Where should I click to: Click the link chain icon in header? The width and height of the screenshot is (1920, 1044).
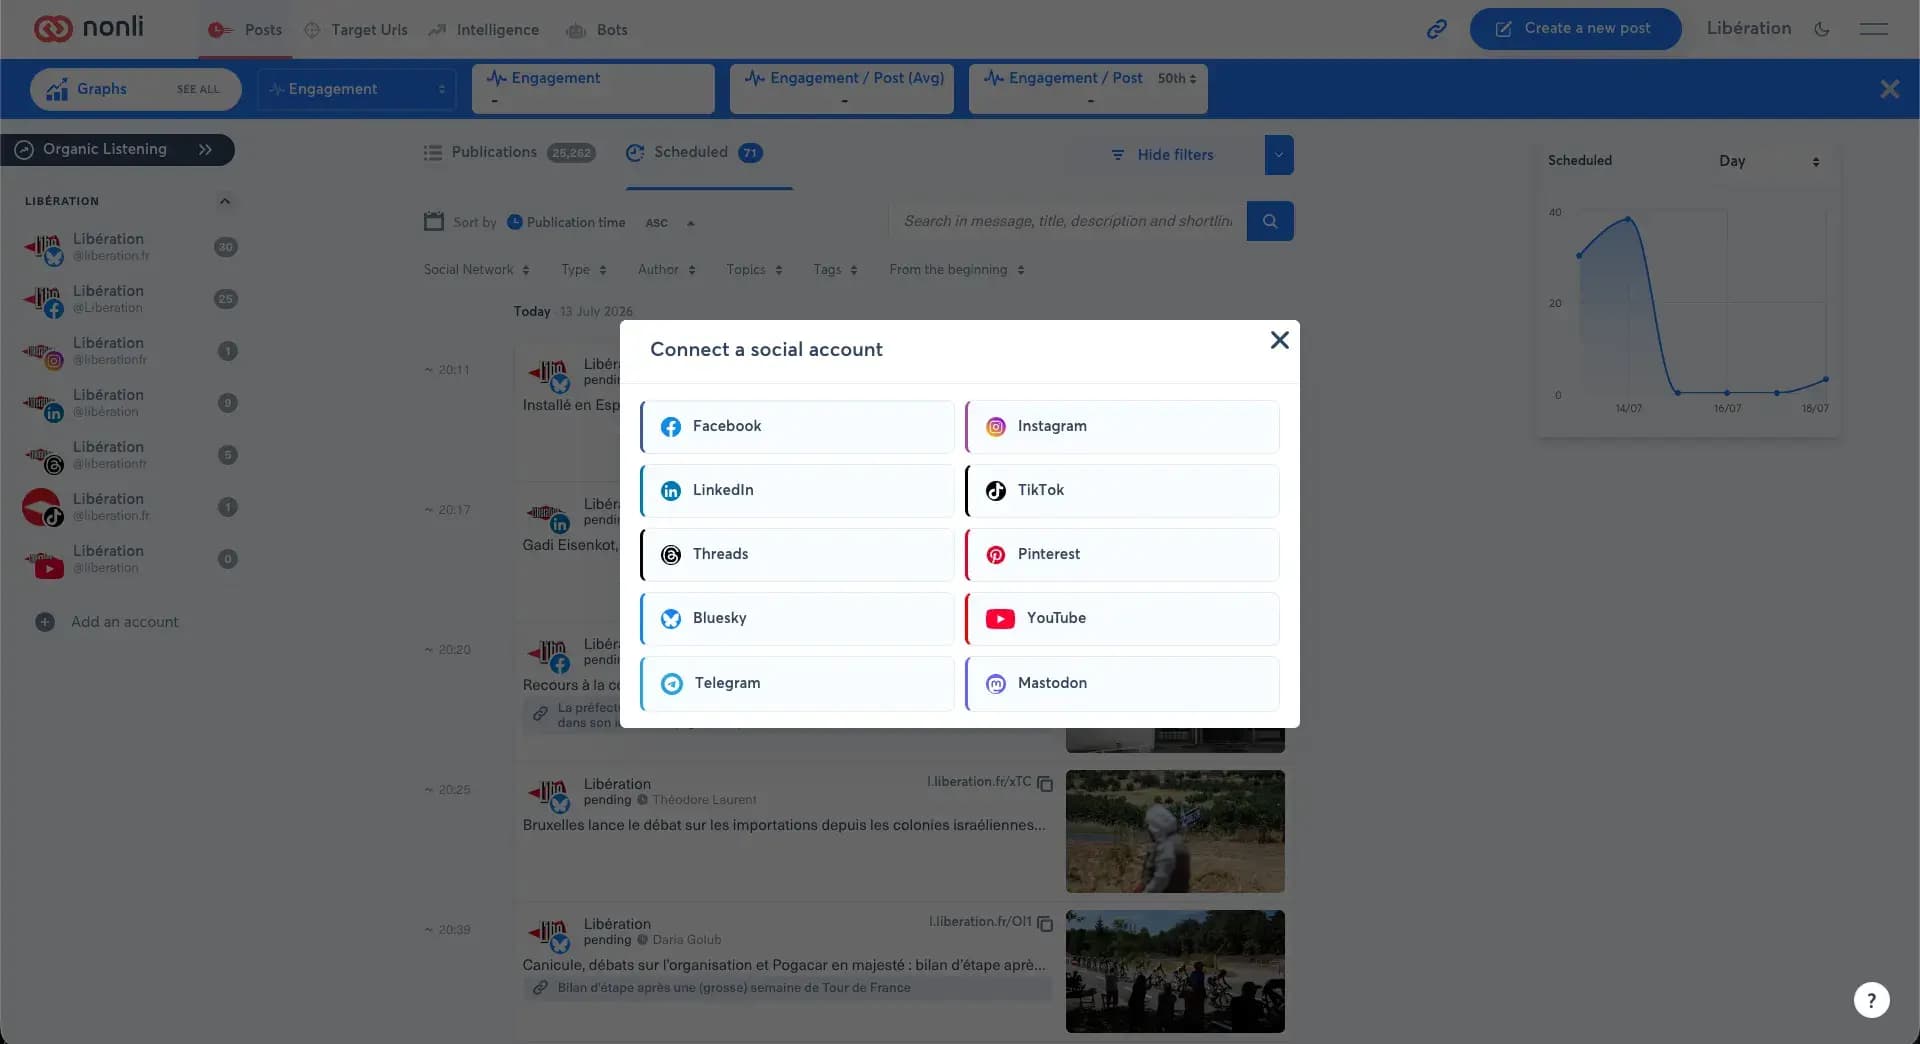[x=1437, y=29]
